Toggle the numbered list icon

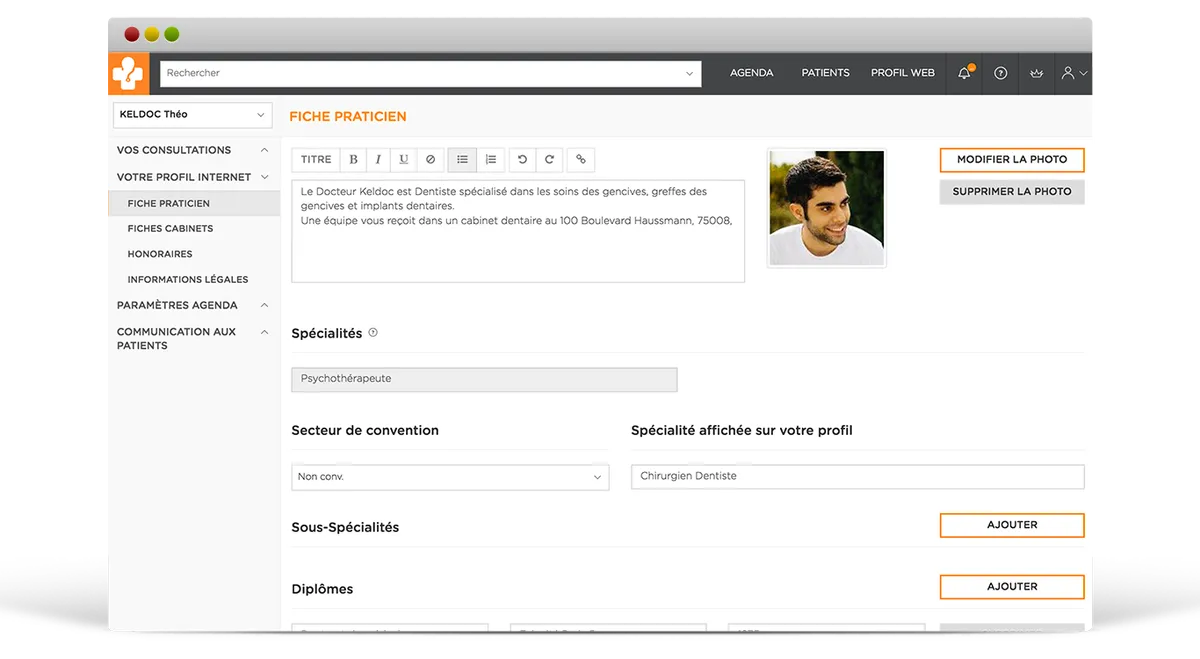pos(490,159)
